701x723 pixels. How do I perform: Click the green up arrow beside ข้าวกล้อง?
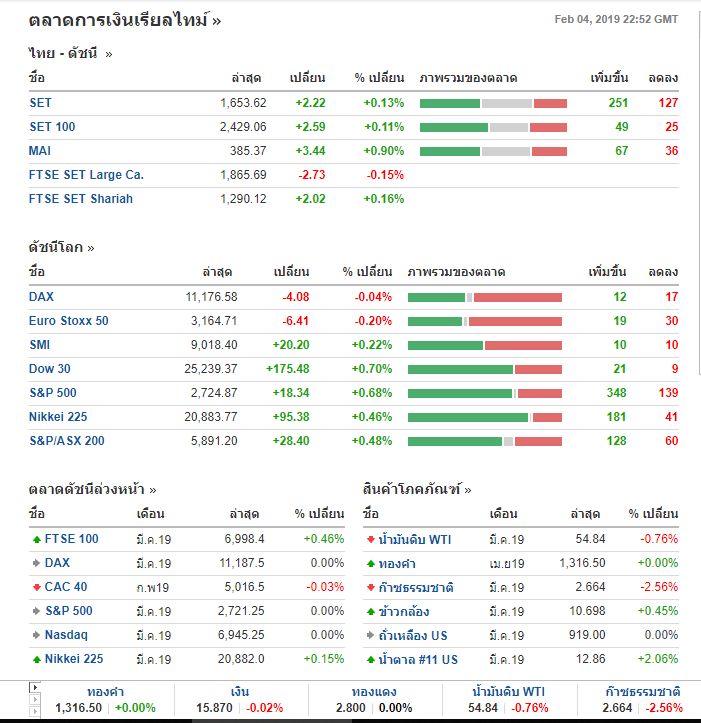(371, 611)
